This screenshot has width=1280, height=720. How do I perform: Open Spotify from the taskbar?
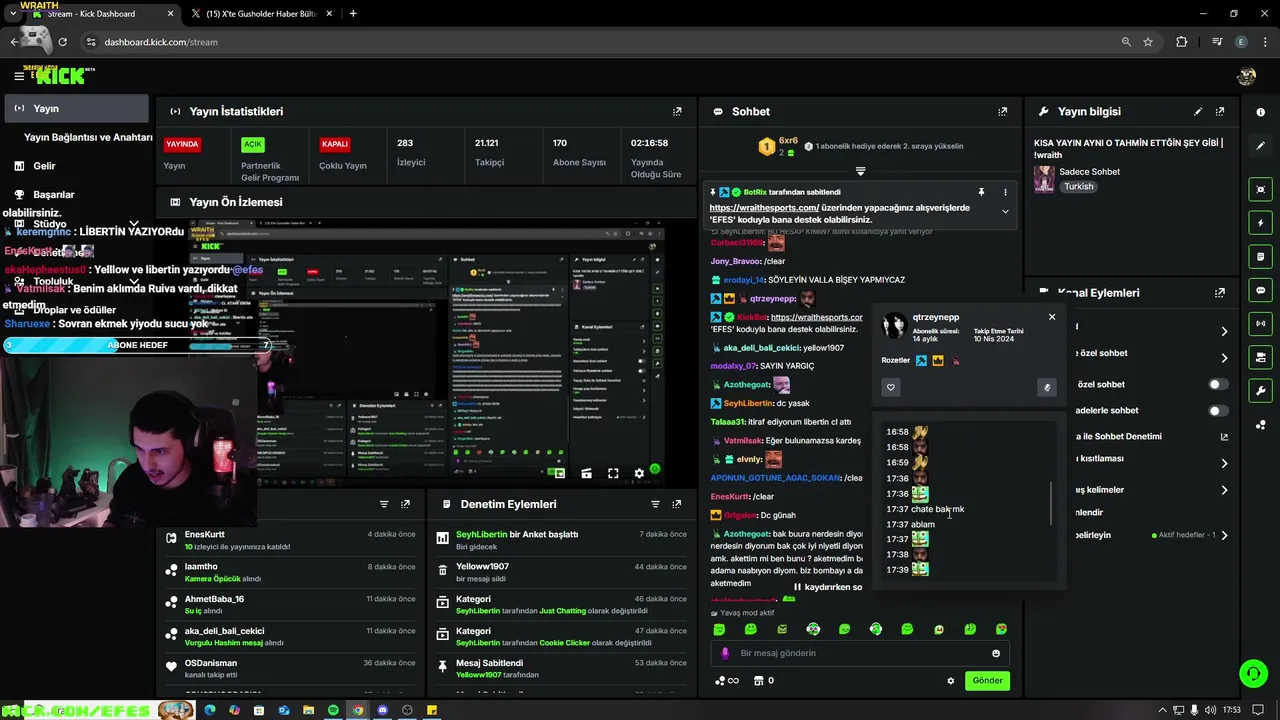[x=333, y=710]
